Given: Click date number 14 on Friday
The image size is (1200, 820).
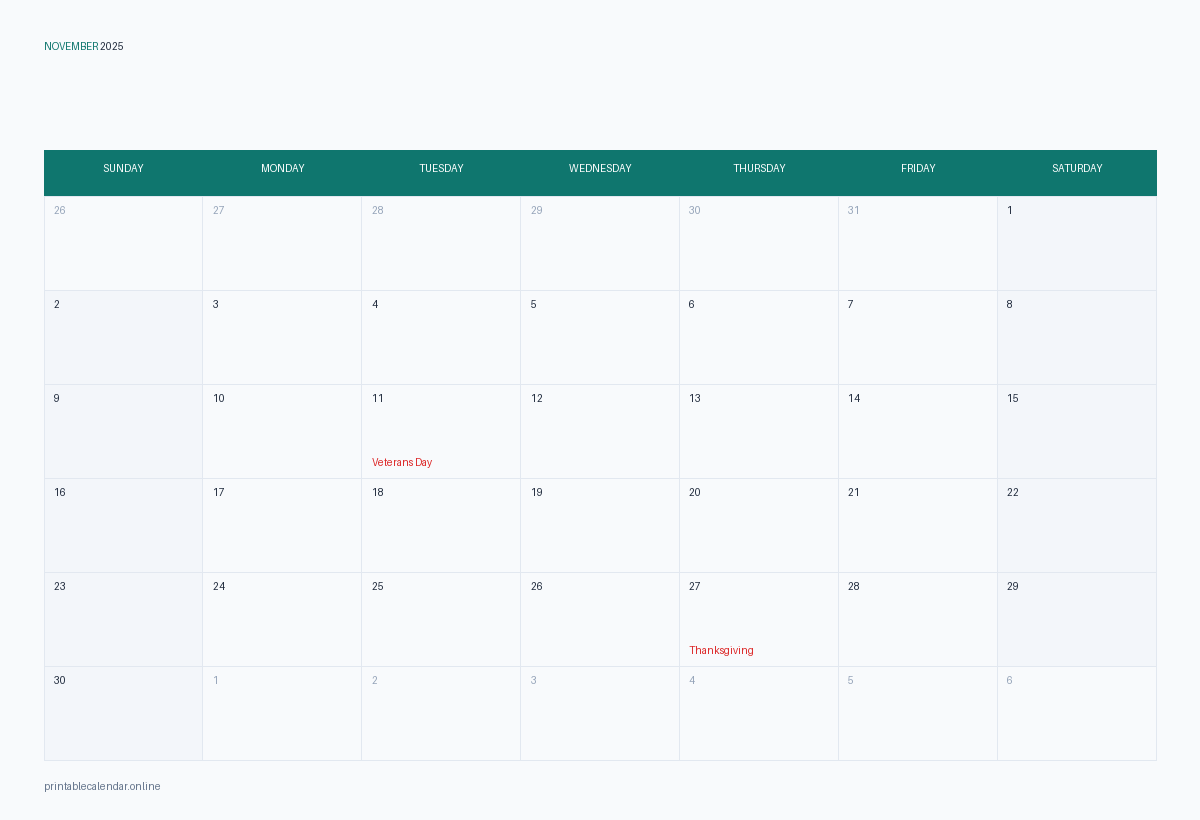Looking at the screenshot, I should tap(854, 399).
